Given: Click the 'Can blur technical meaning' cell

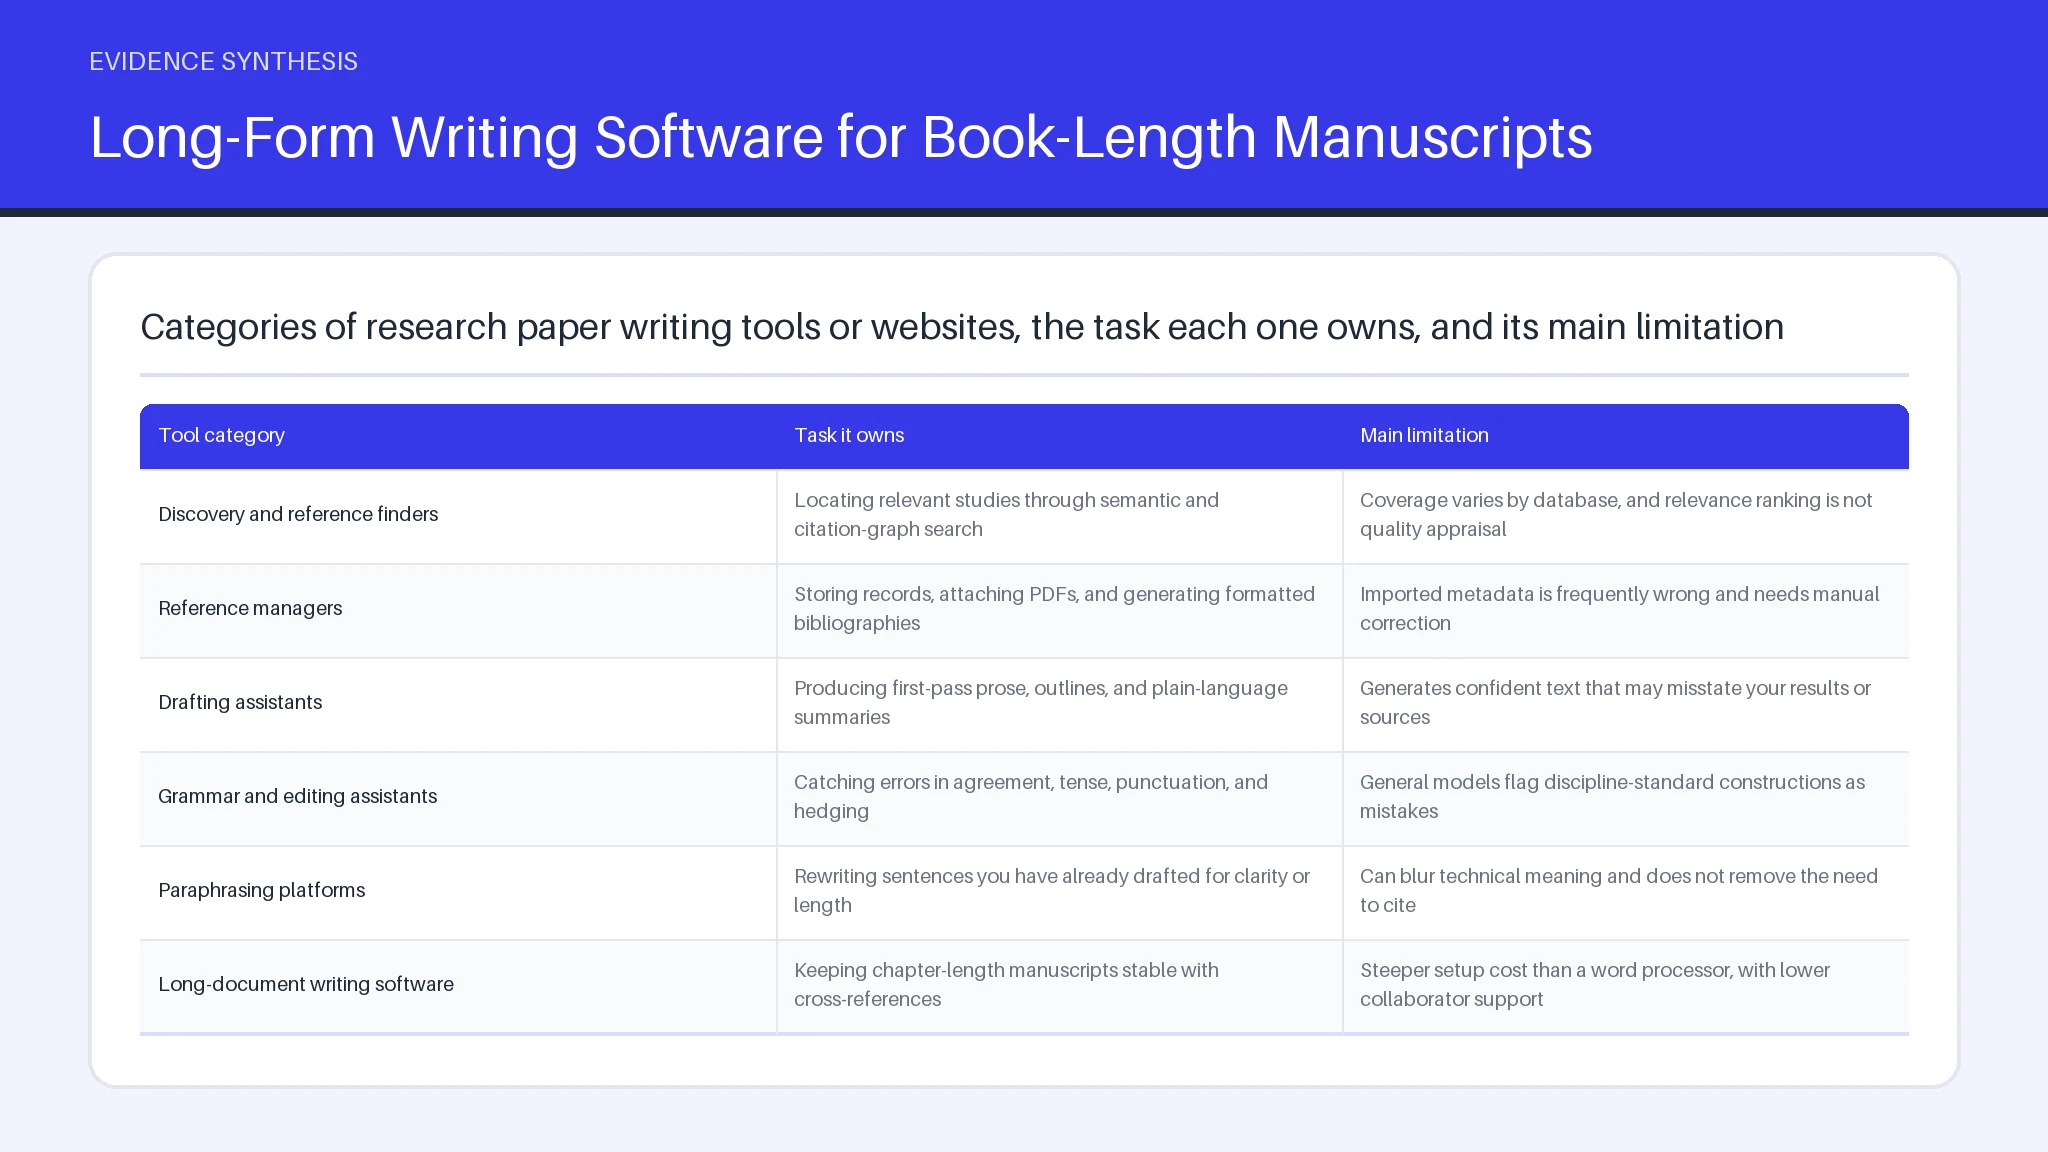Looking at the screenshot, I should pos(1625,892).
